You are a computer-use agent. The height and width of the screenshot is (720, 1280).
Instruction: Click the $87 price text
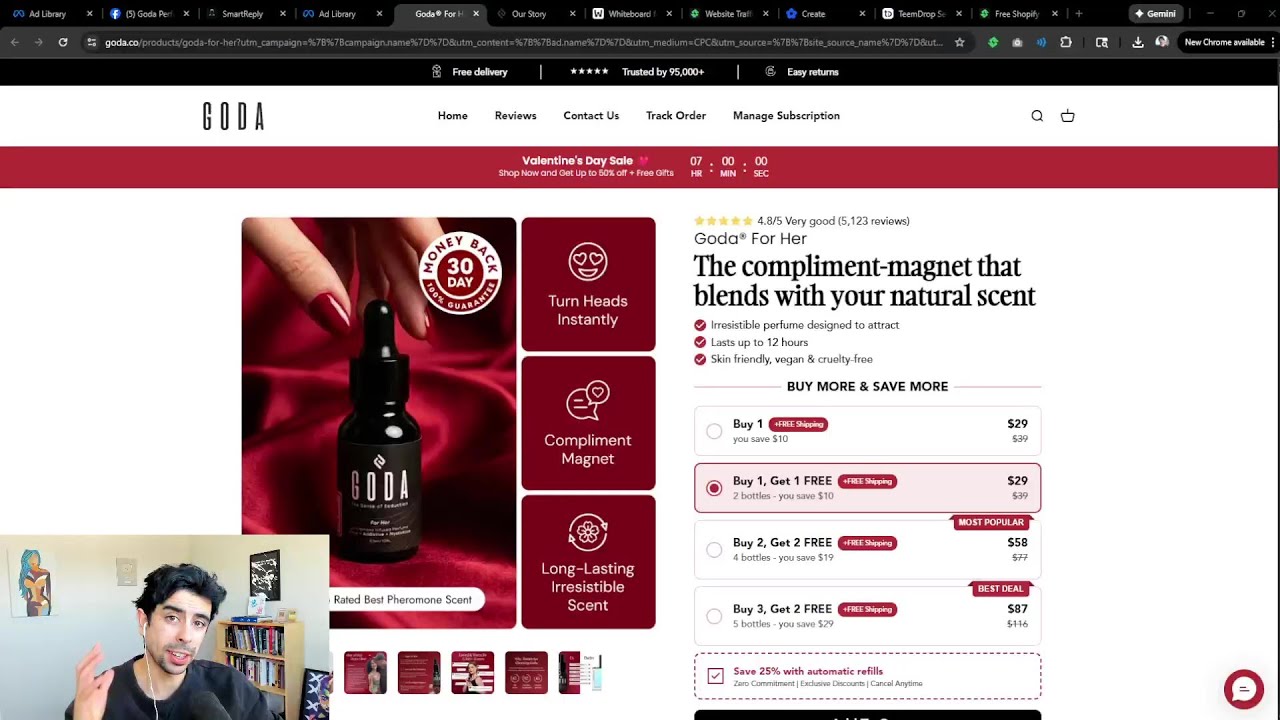pos(1017,609)
